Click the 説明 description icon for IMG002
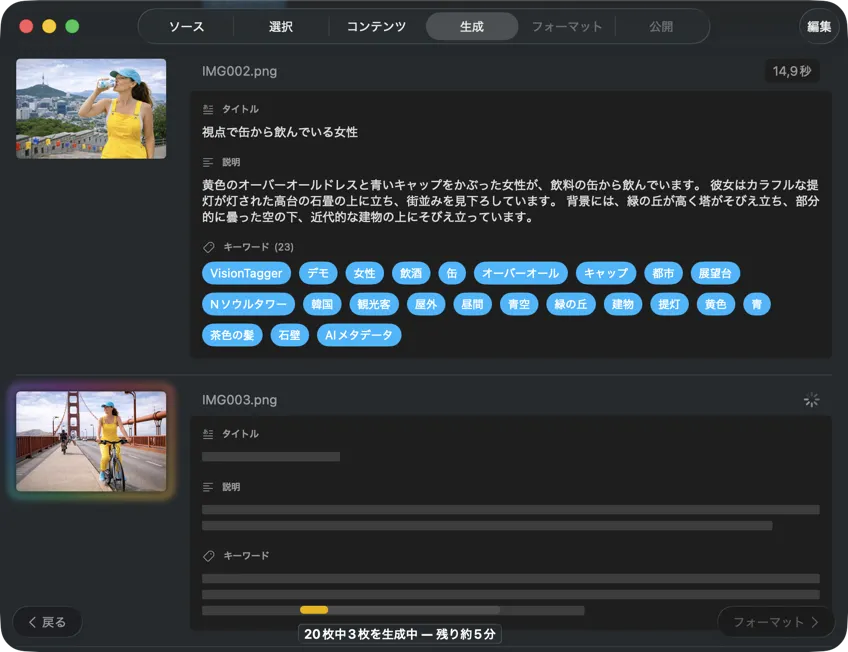This screenshot has width=848, height=652. (206, 161)
